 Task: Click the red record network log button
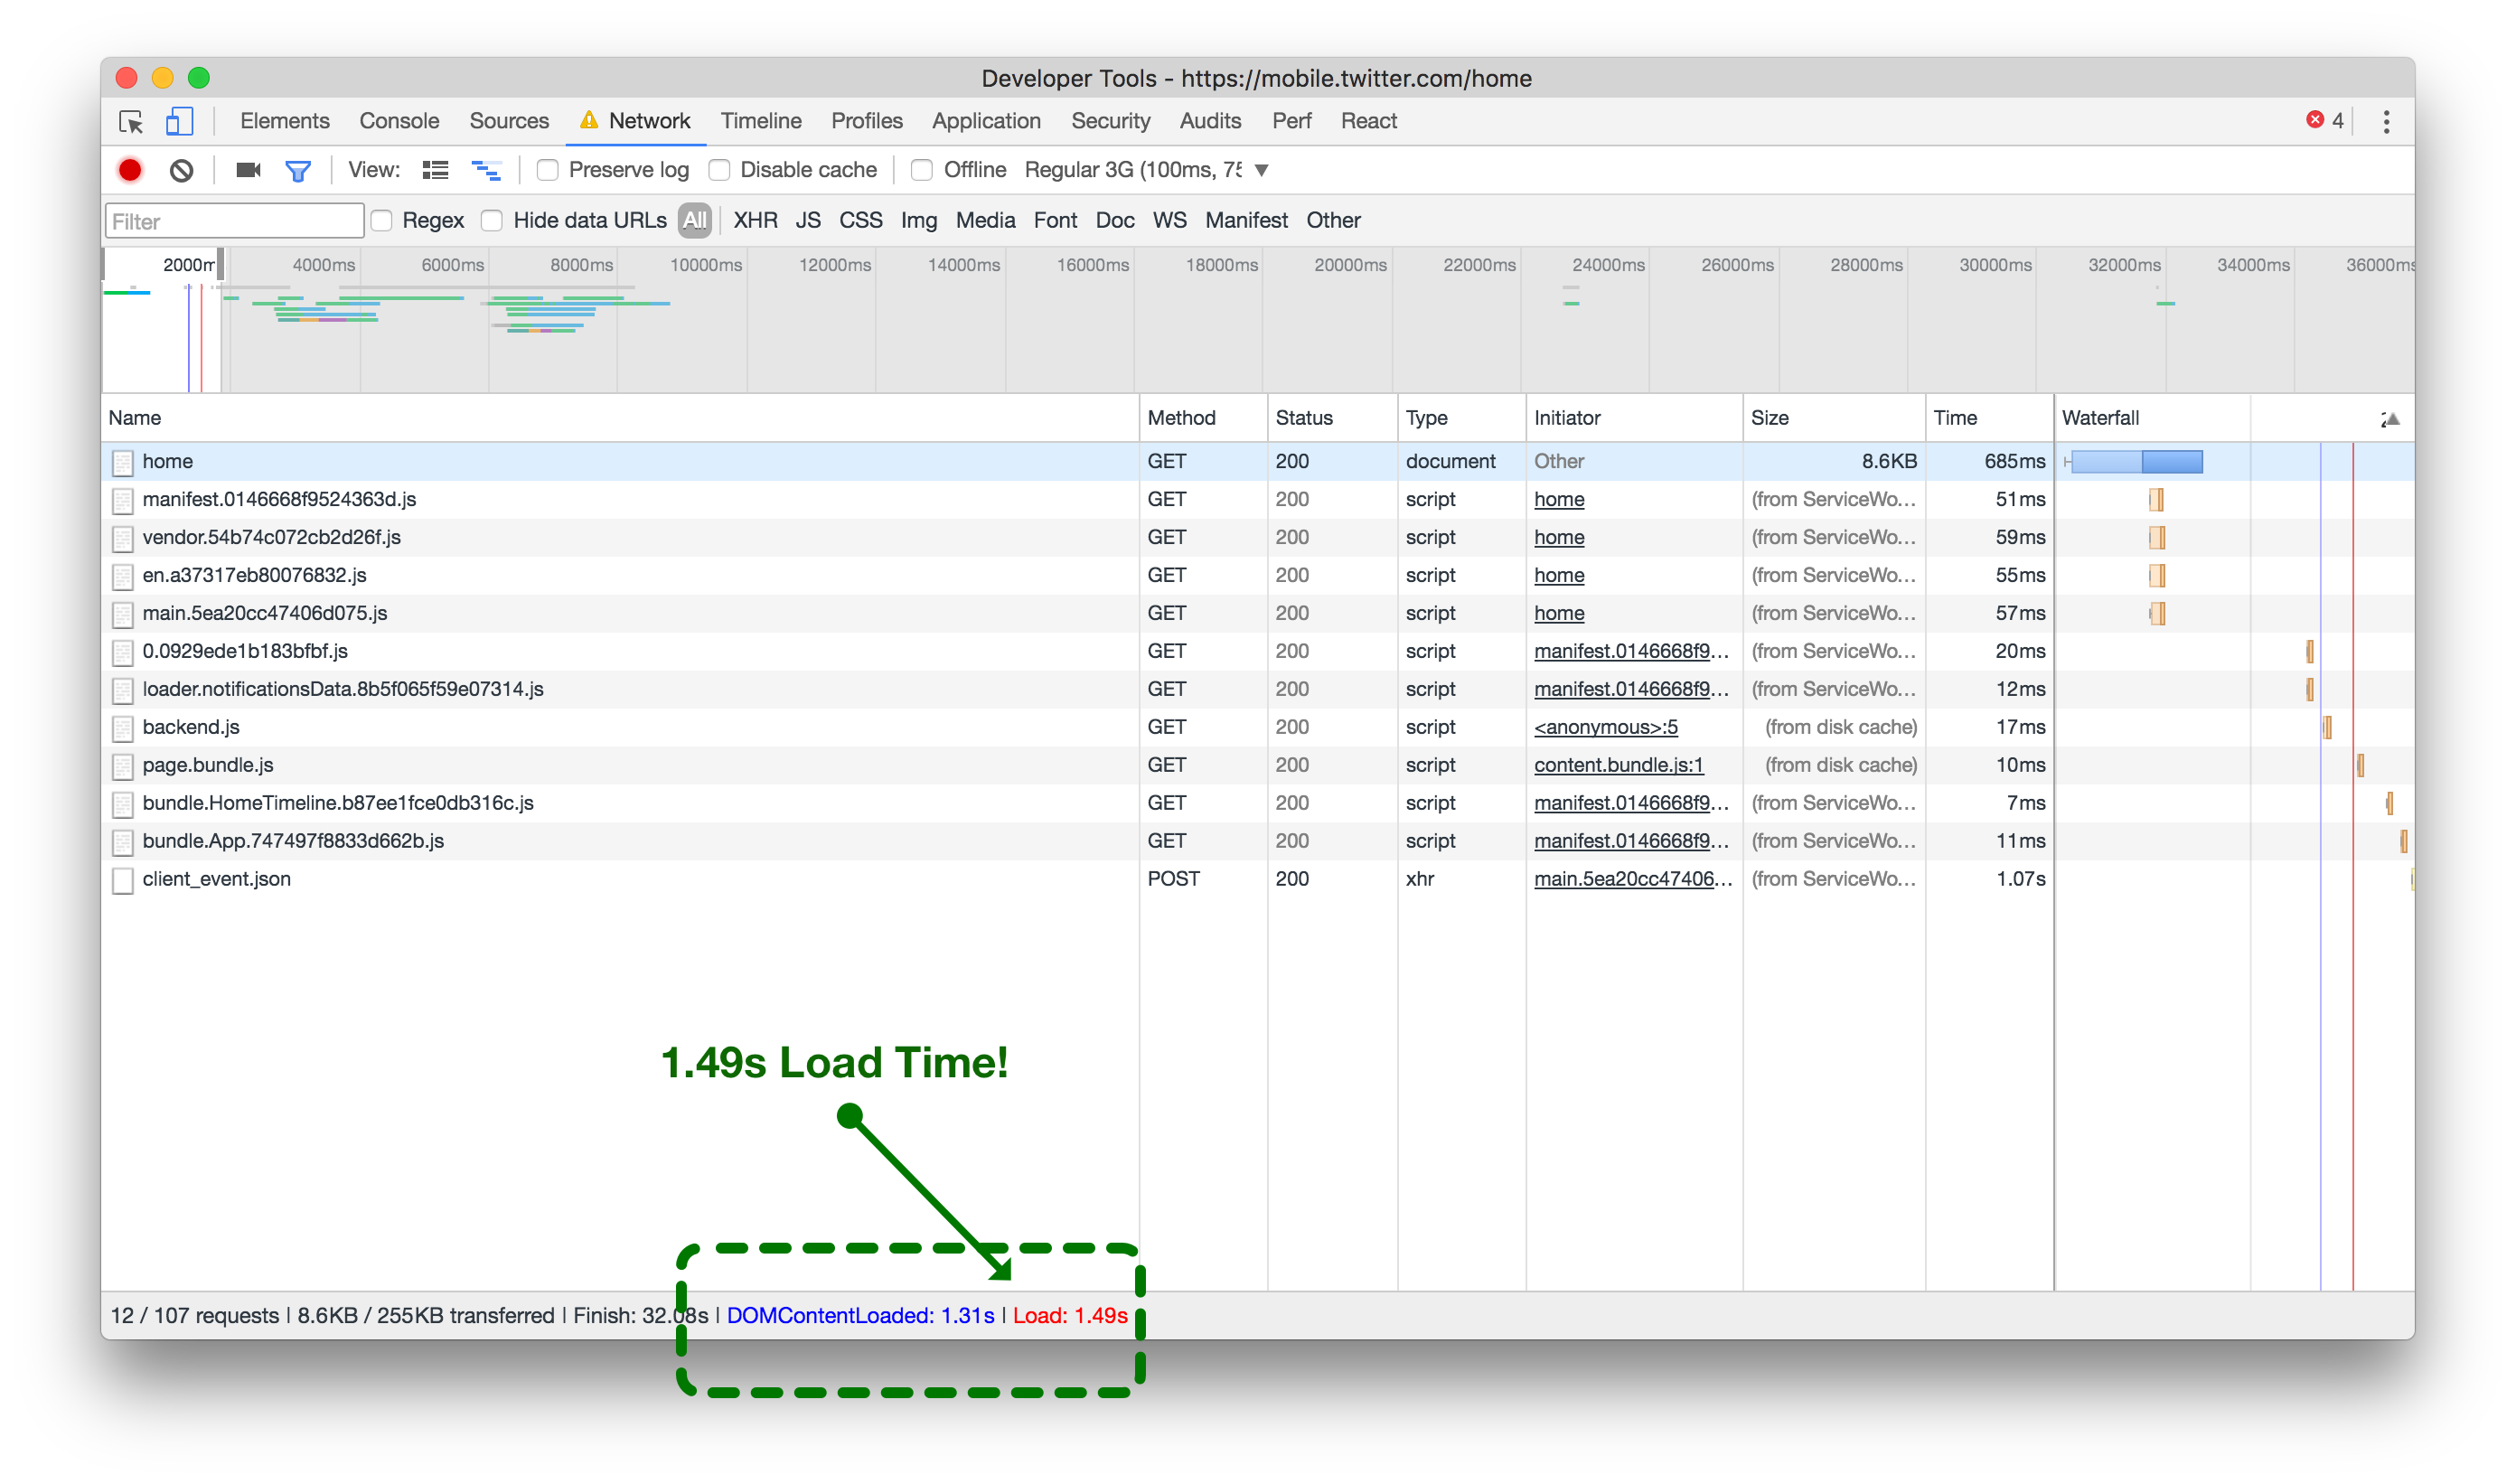click(130, 170)
